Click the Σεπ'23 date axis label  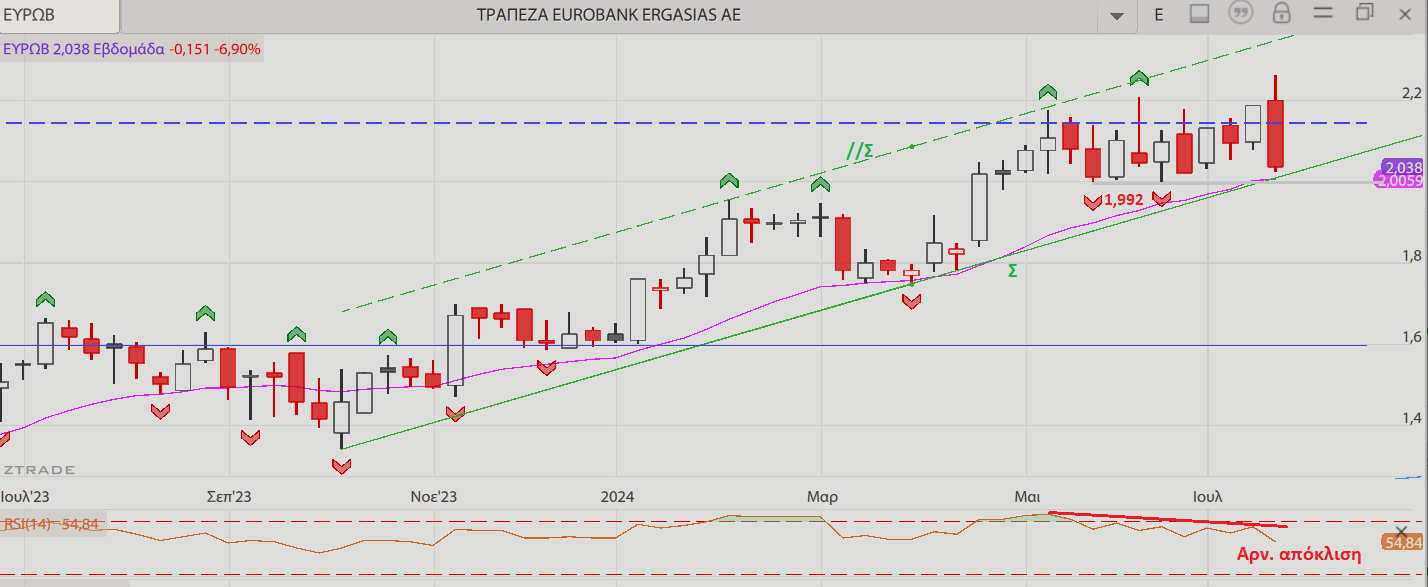click(229, 496)
